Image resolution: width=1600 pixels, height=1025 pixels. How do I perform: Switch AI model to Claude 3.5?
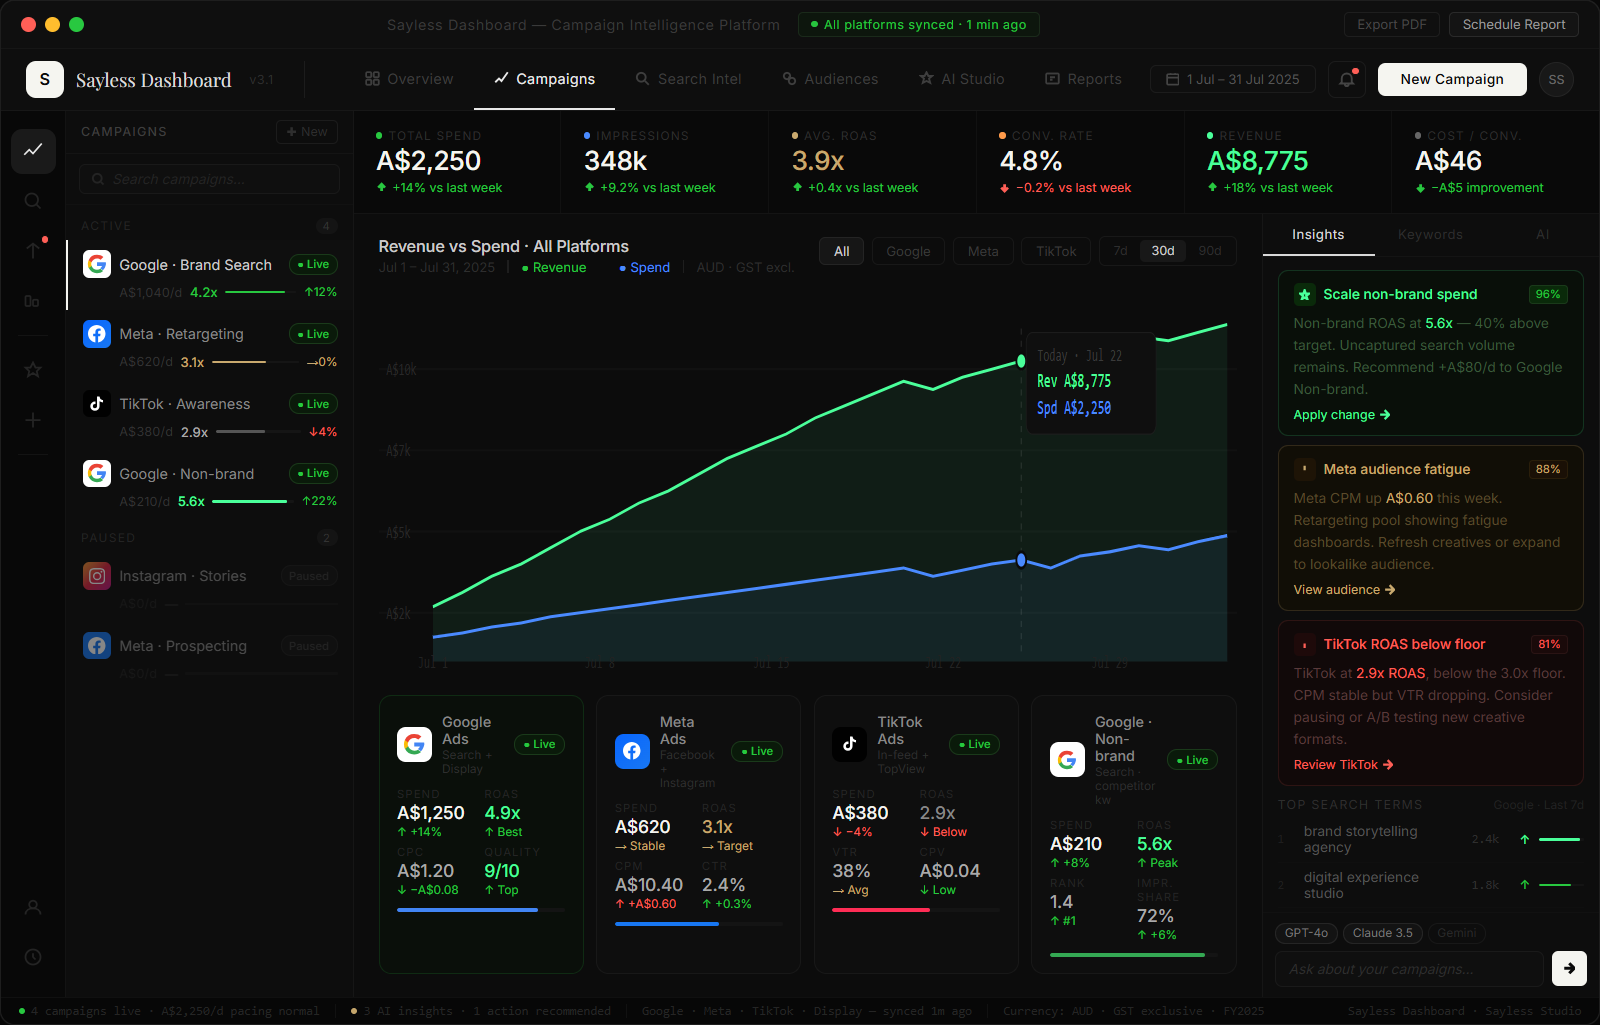[x=1382, y=933]
